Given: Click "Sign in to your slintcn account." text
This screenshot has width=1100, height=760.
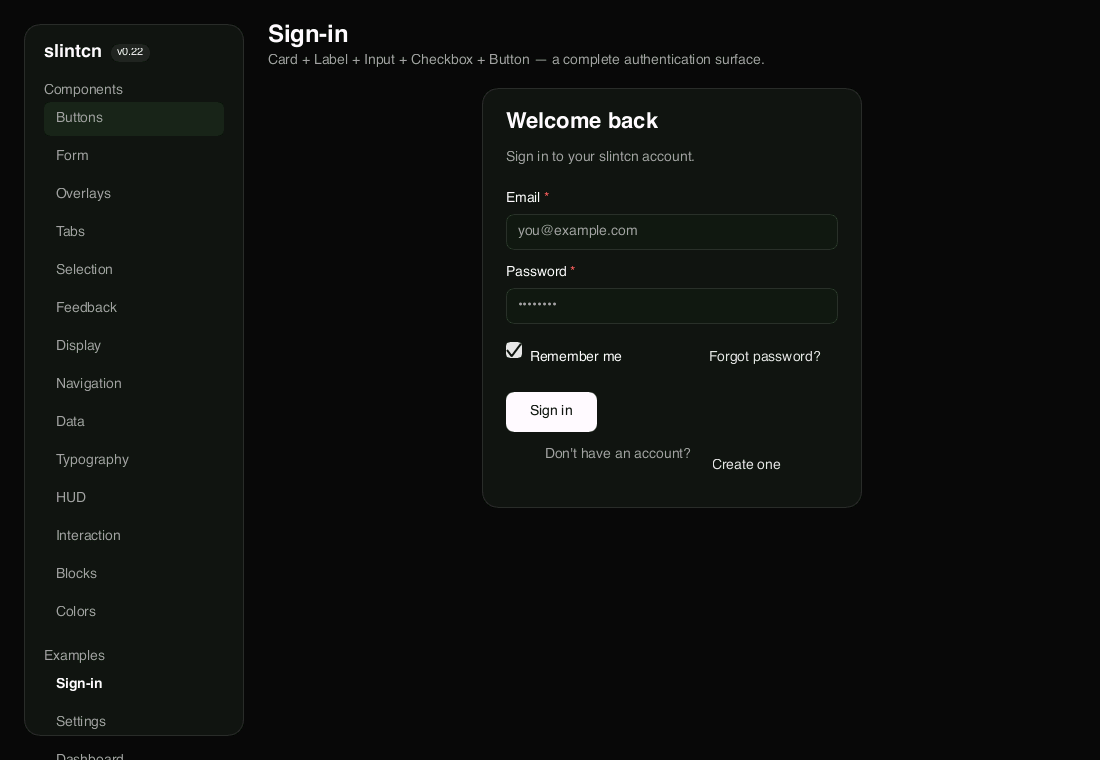Looking at the screenshot, I should pos(600,156).
